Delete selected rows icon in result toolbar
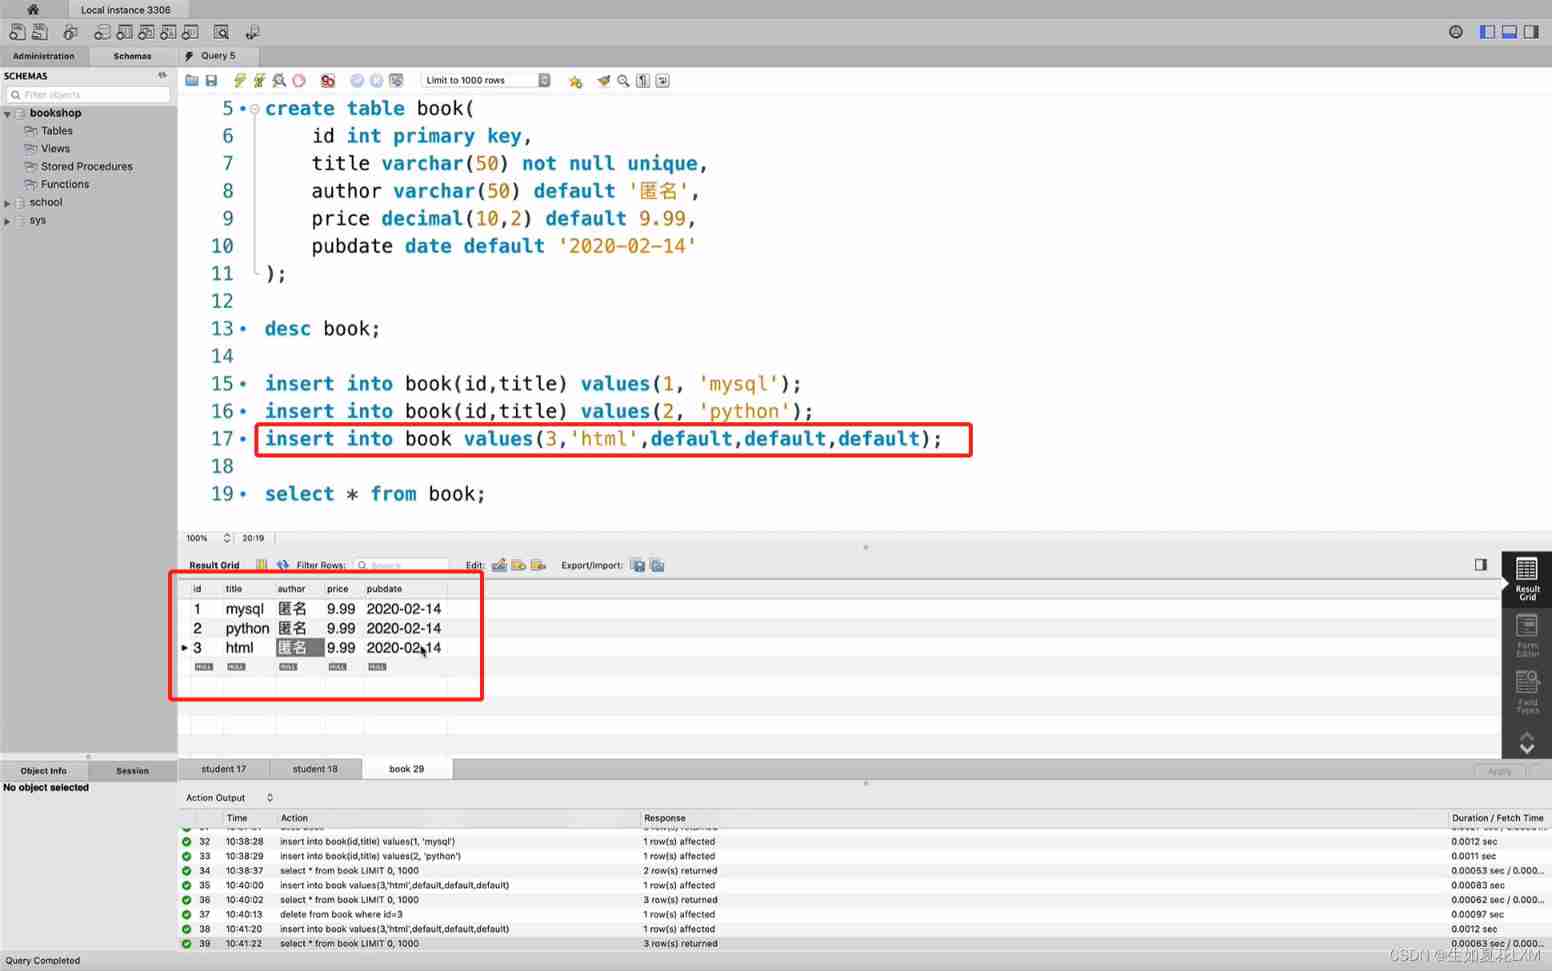Image resolution: width=1552 pixels, height=971 pixels. tap(538, 565)
